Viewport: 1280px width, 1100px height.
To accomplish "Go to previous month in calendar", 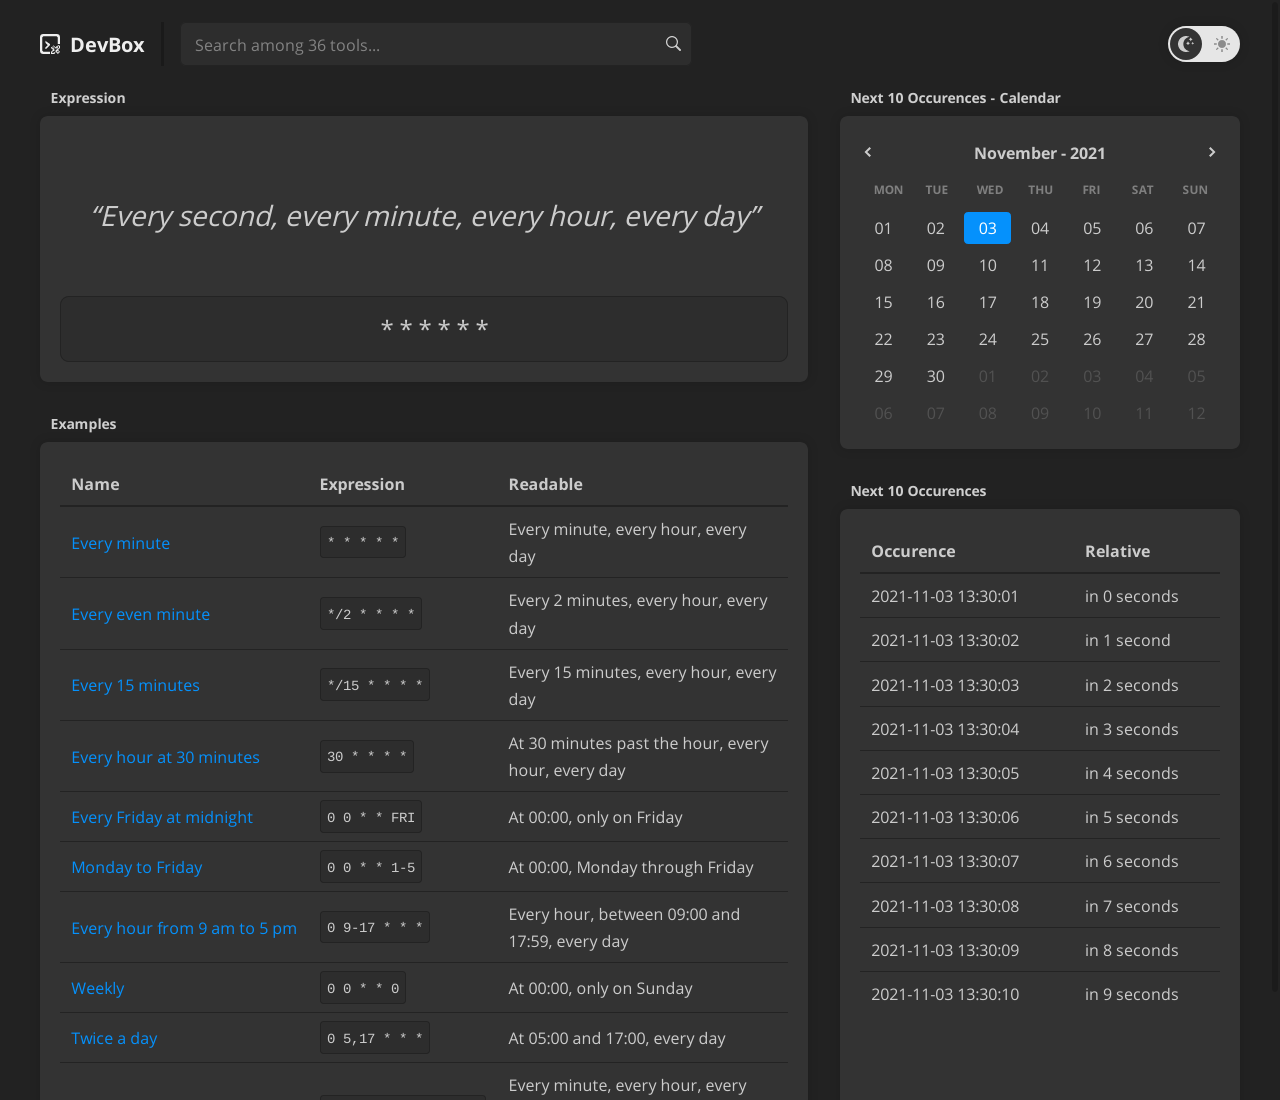I will pos(868,152).
